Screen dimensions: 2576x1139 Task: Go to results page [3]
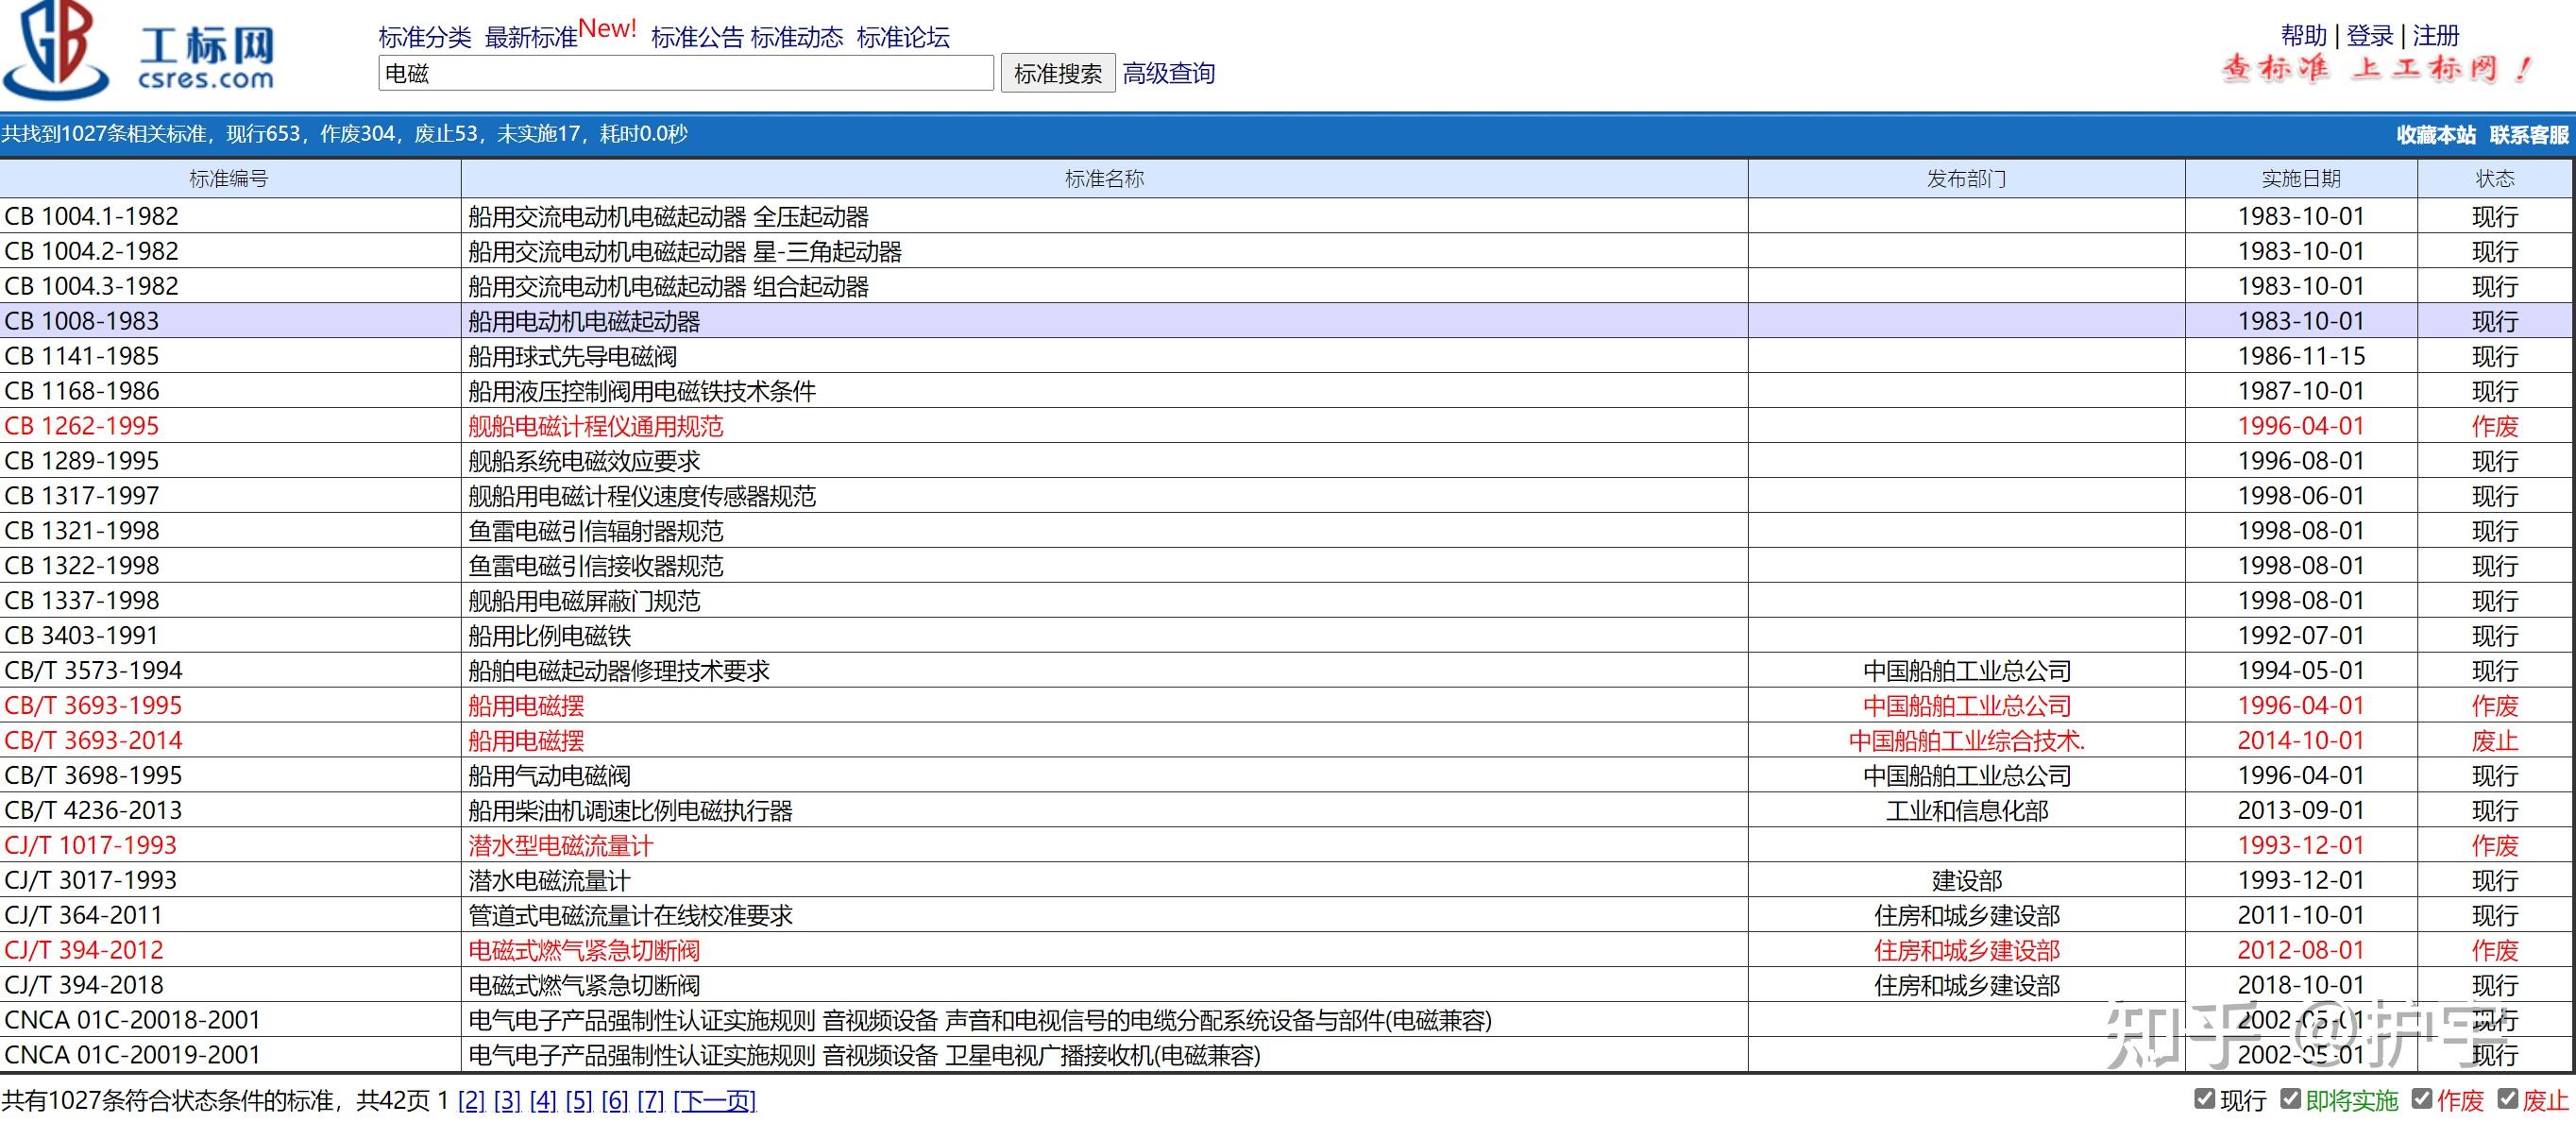[507, 1101]
